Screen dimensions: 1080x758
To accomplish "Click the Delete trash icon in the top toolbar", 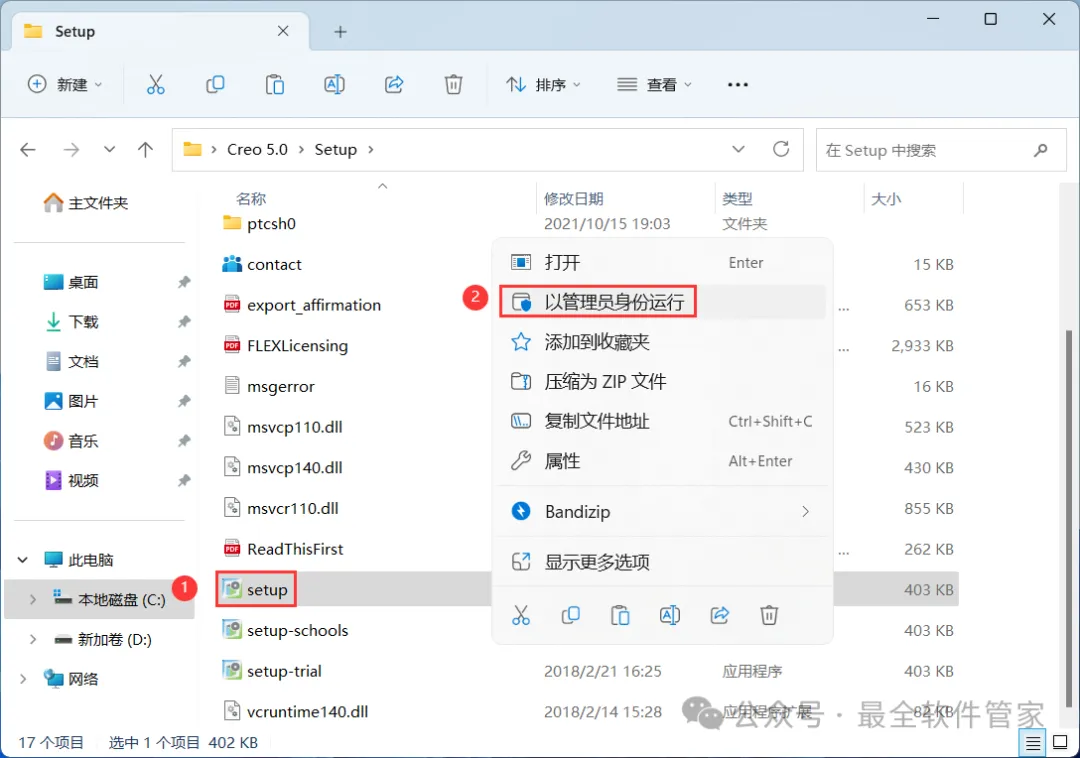I will click(x=453, y=85).
